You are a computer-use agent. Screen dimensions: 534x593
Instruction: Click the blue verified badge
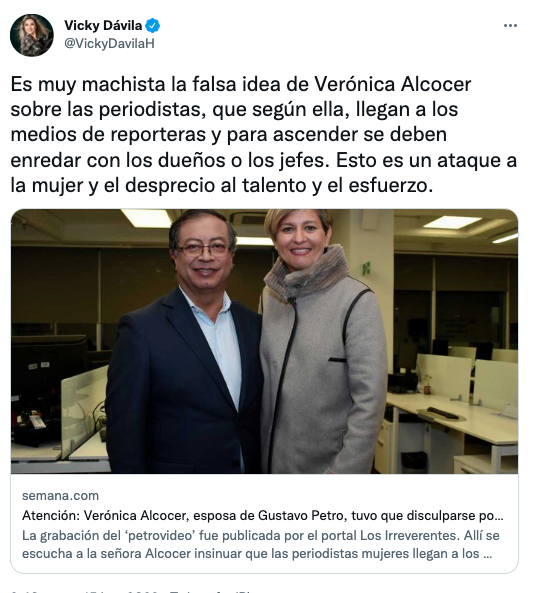[x=153, y=26]
